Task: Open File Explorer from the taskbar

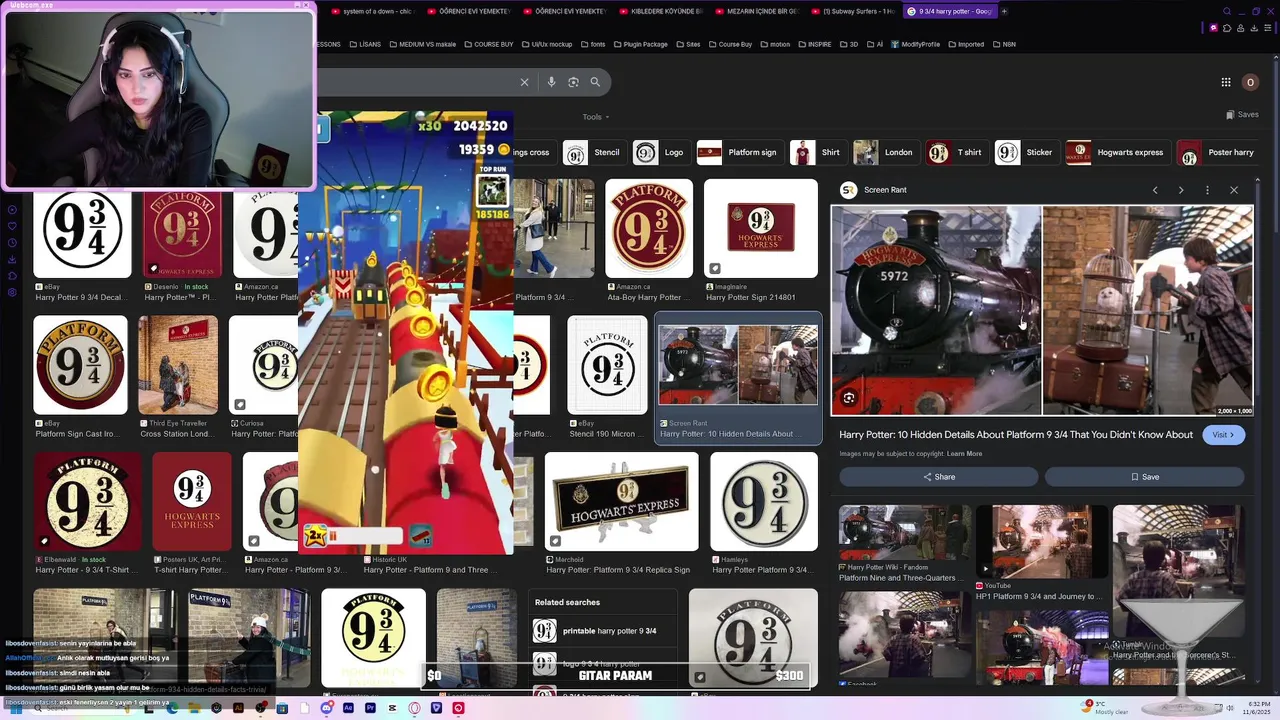Action: (x=194, y=708)
